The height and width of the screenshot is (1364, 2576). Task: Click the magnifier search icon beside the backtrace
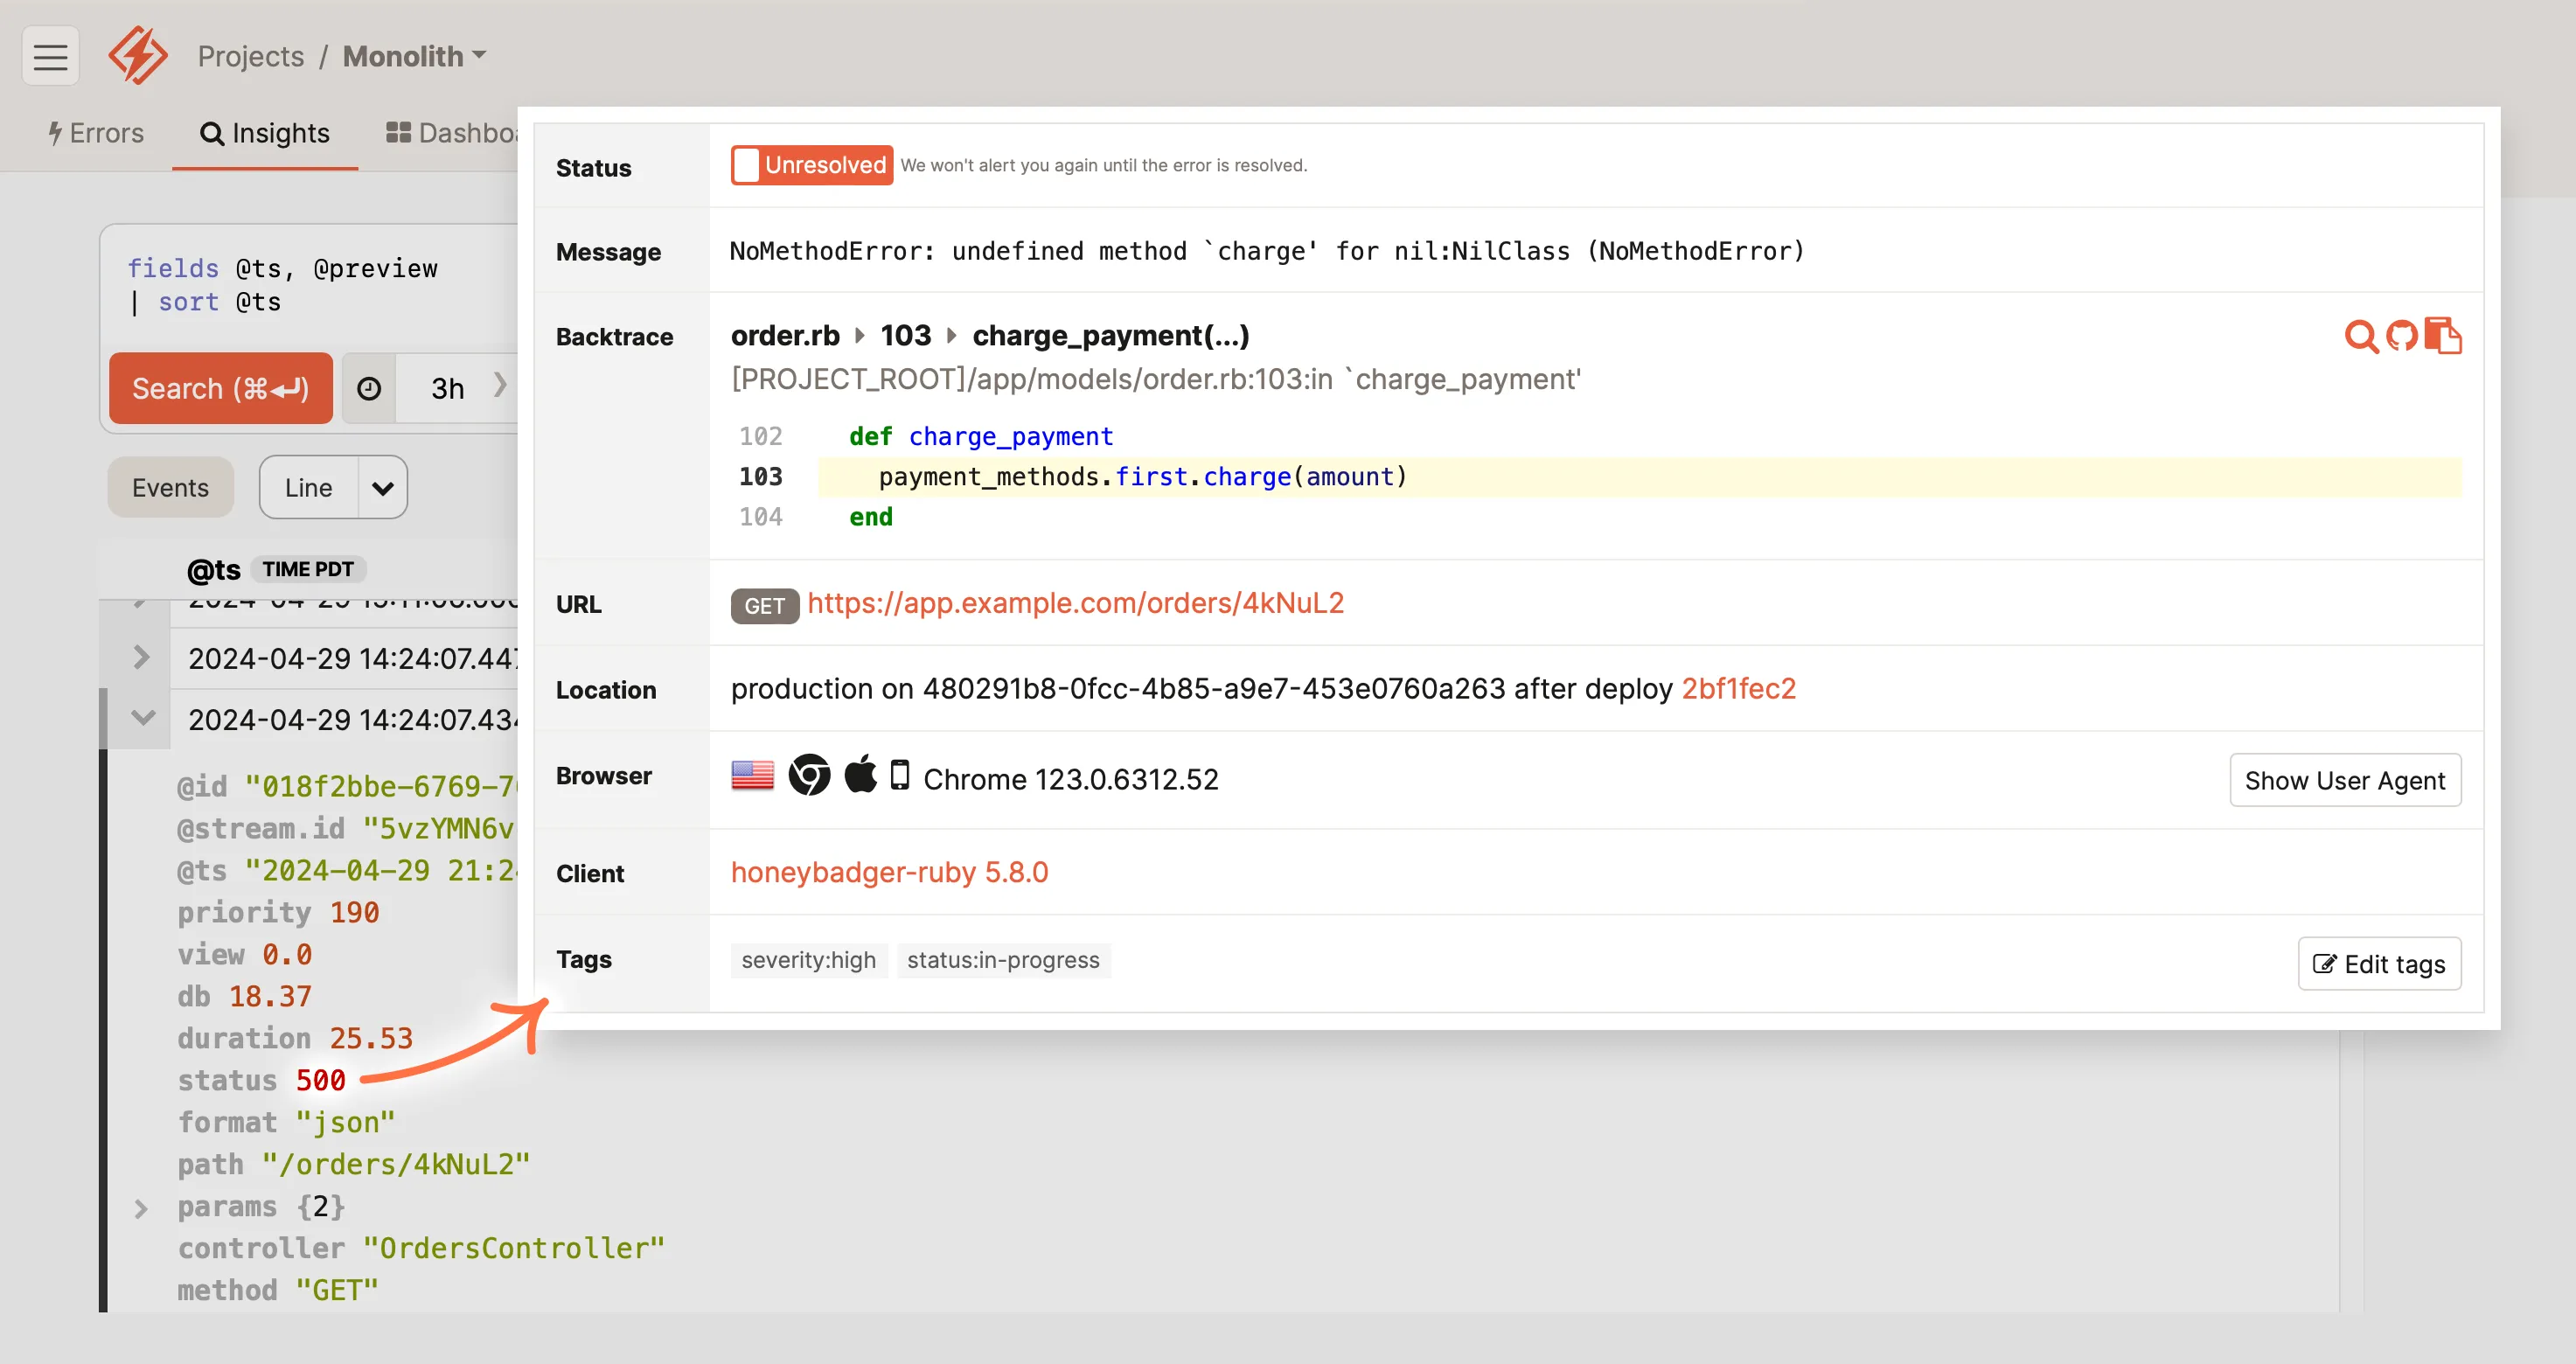point(2361,337)
